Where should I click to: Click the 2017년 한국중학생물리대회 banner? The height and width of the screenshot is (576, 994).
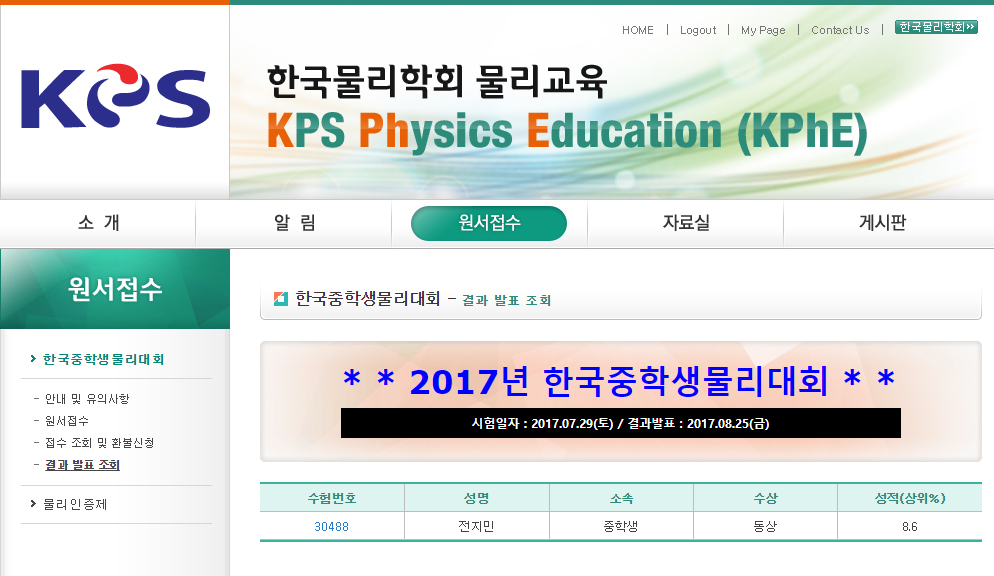(x=620, y=381)
